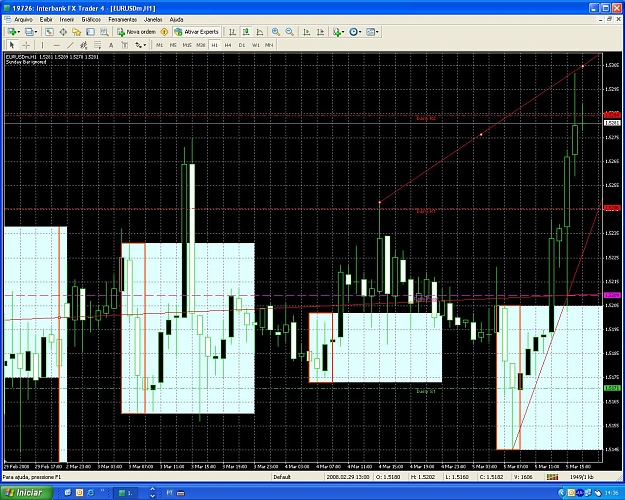
Task: Open the indicators list icon
Action: coord(337,32)
